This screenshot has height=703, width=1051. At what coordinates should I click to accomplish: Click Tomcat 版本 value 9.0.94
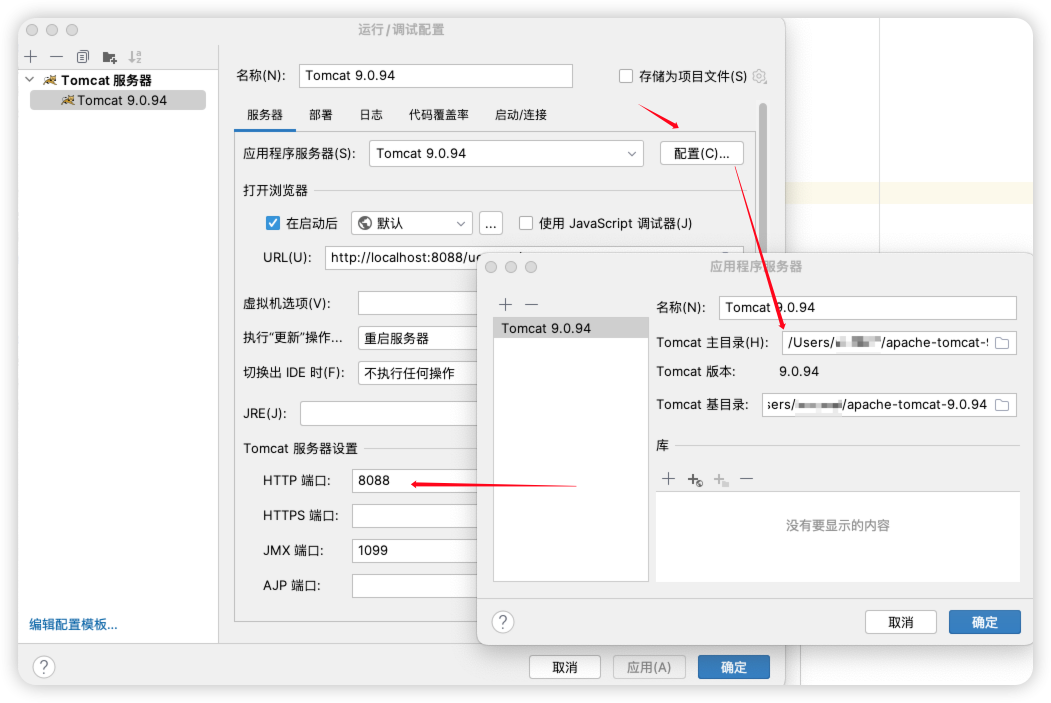pos(798,371)
